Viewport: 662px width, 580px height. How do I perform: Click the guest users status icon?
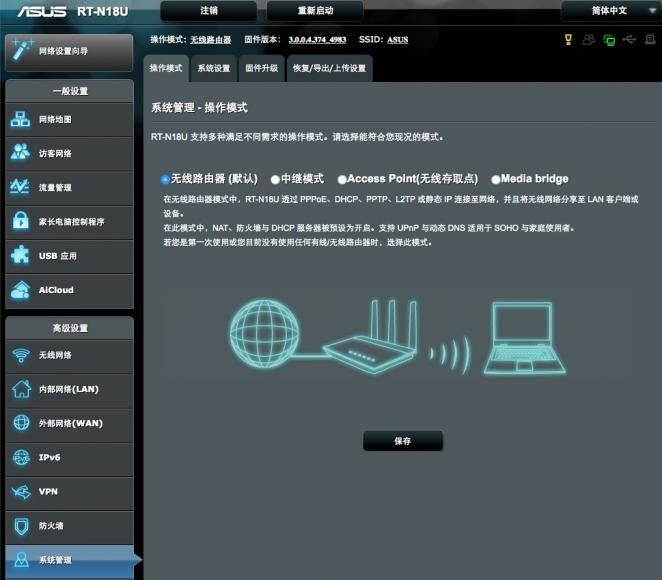tap(589, 40)
